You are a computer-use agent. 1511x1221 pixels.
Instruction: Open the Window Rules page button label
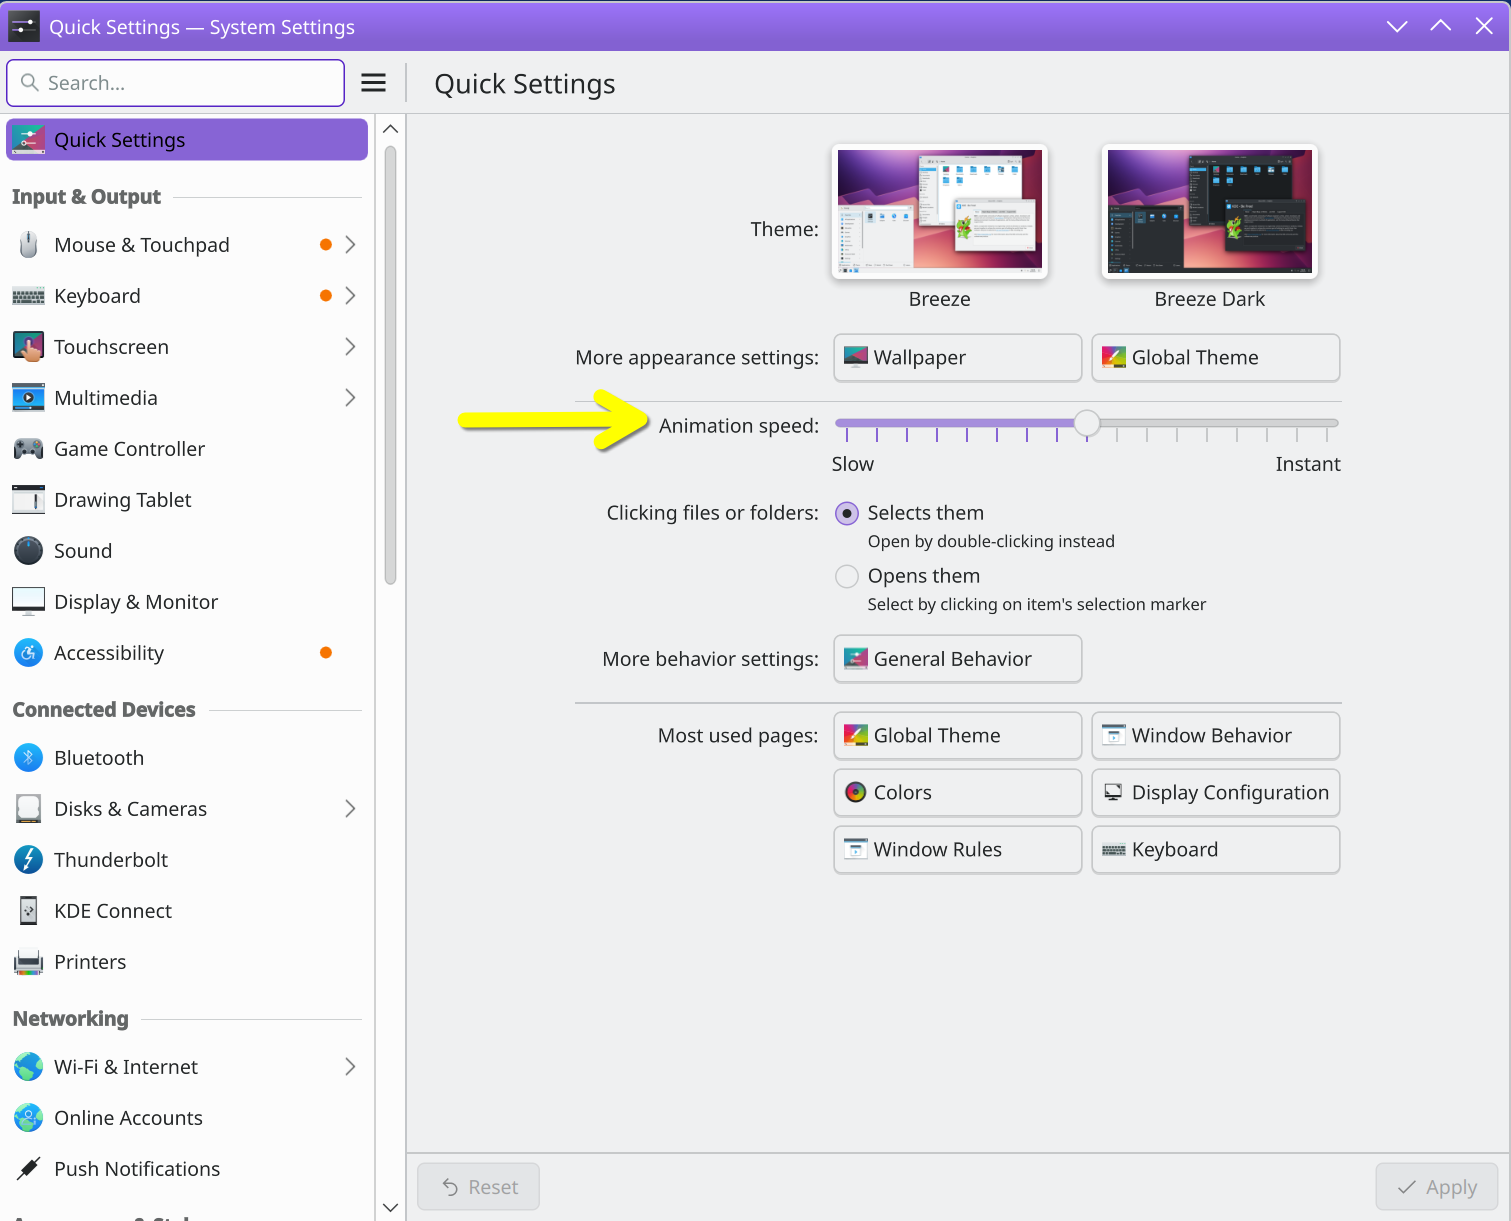click(x=938, y=850)
